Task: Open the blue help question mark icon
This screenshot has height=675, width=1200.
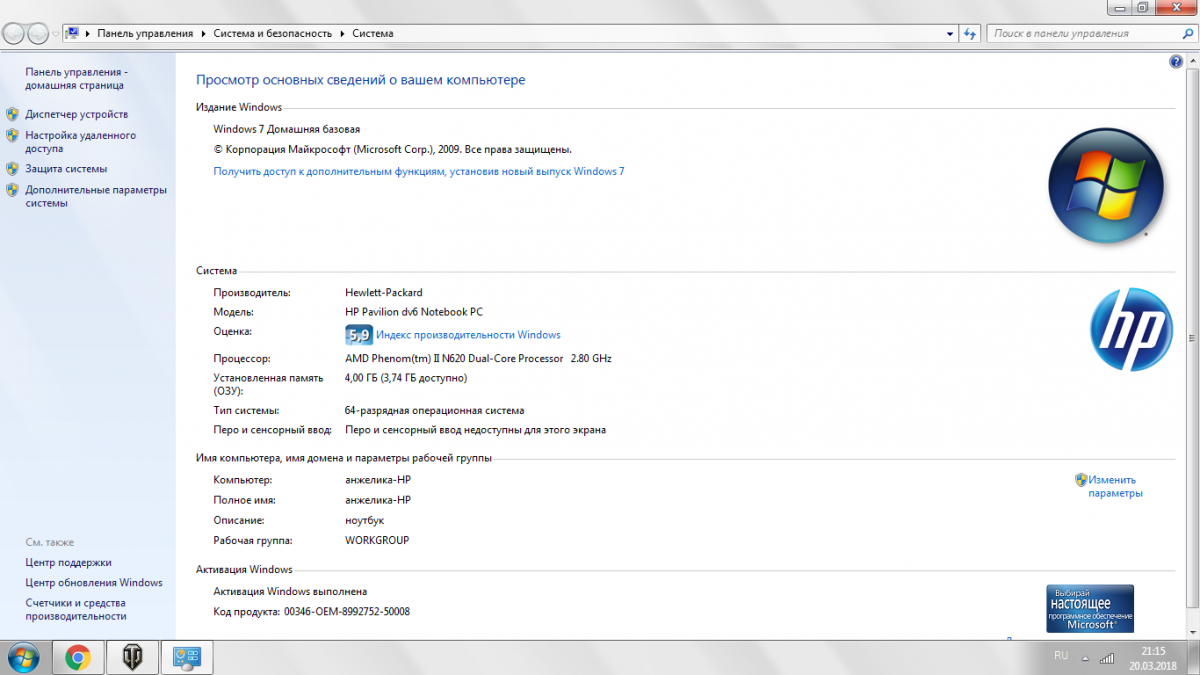Action: coord(1176,61)
